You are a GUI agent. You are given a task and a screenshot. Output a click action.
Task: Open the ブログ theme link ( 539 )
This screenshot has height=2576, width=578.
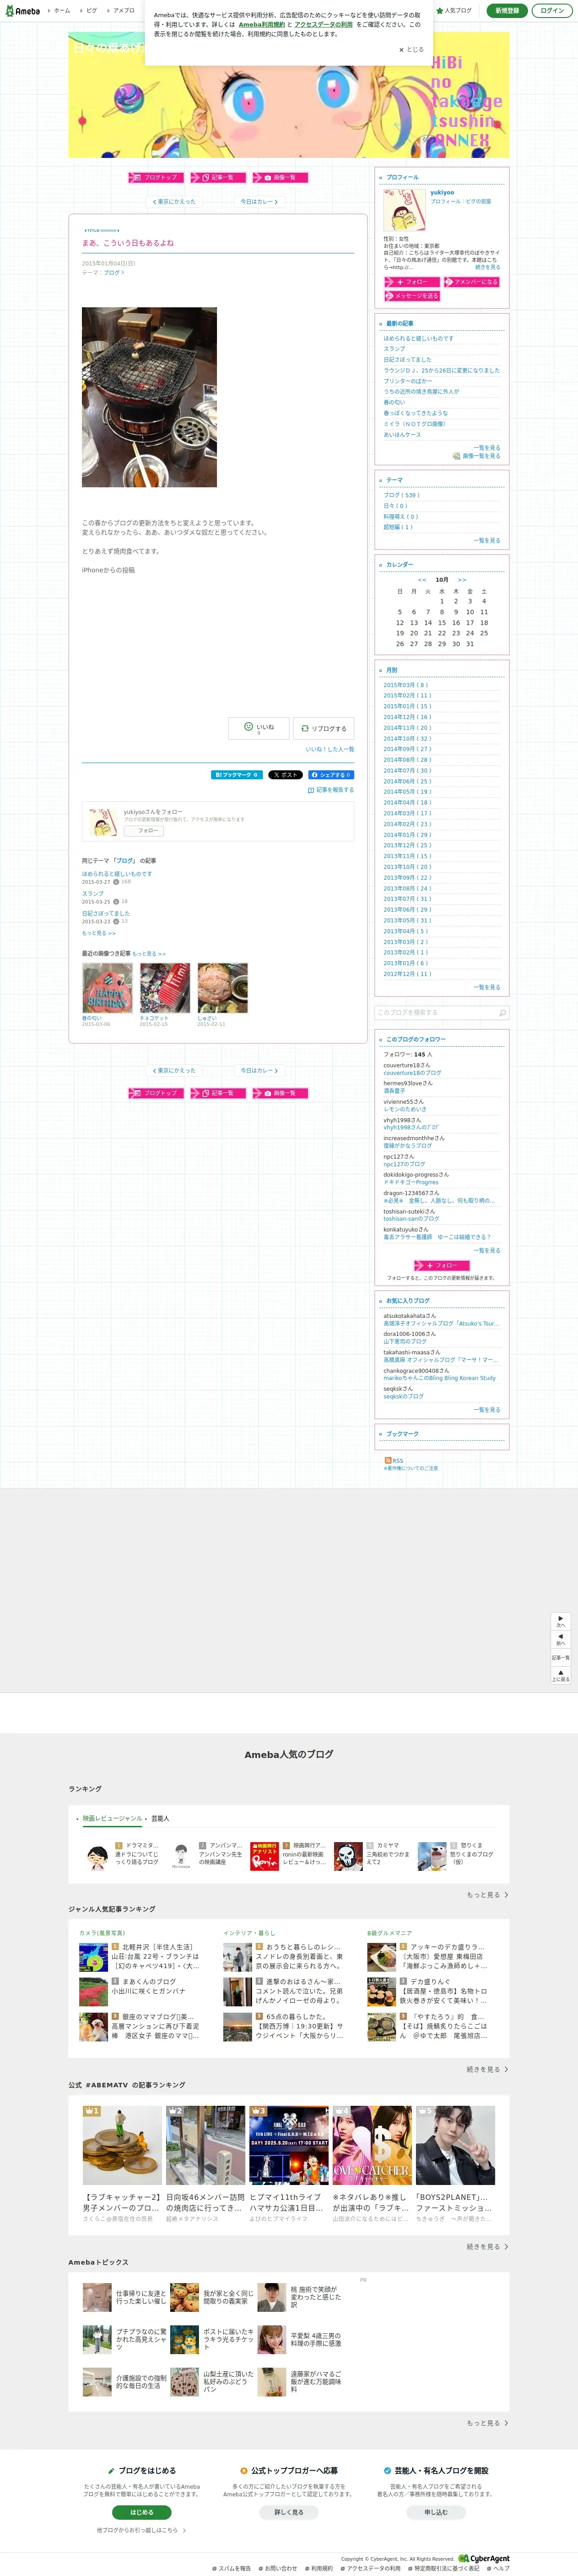[x=402, y=495]
